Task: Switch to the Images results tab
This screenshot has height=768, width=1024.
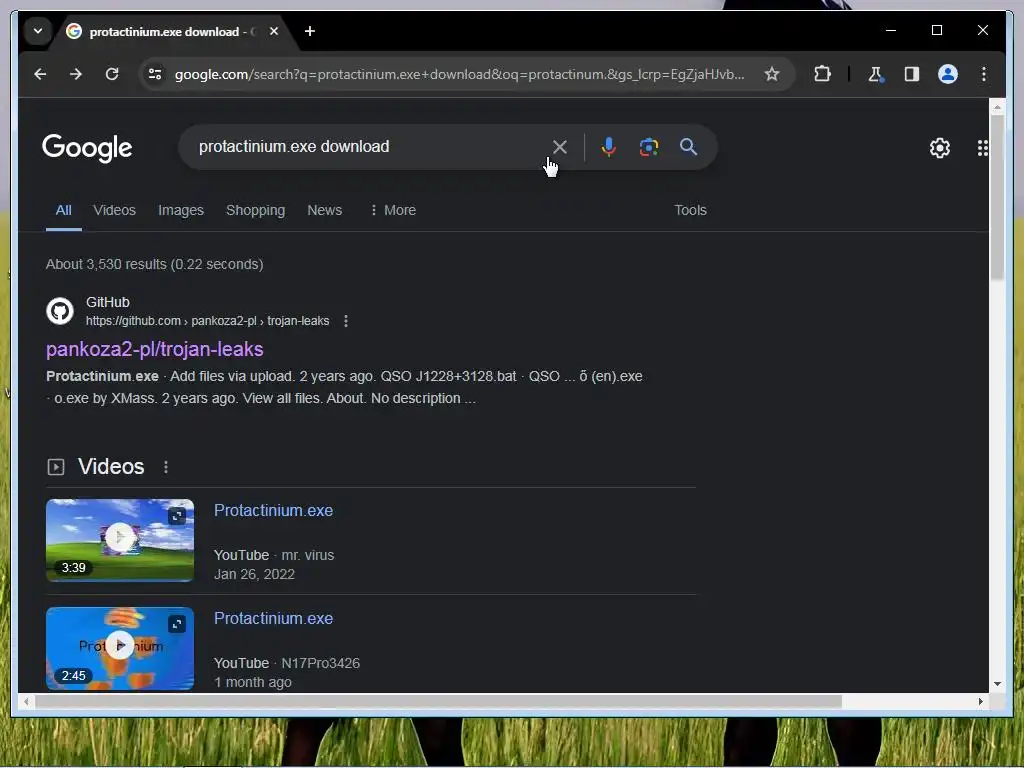Action: [x=181, y=210]
